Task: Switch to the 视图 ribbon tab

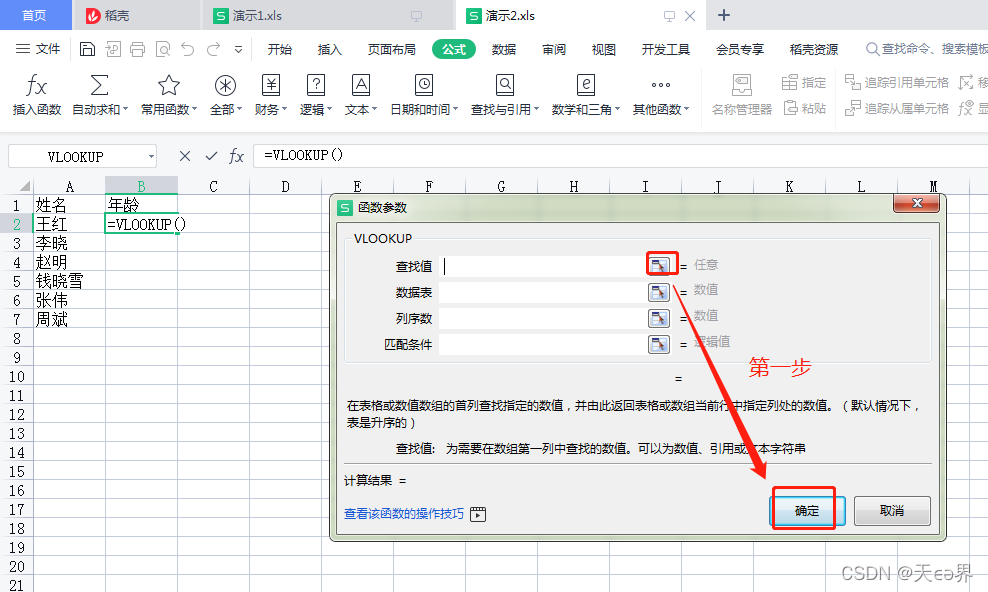Action: [604, 49]
